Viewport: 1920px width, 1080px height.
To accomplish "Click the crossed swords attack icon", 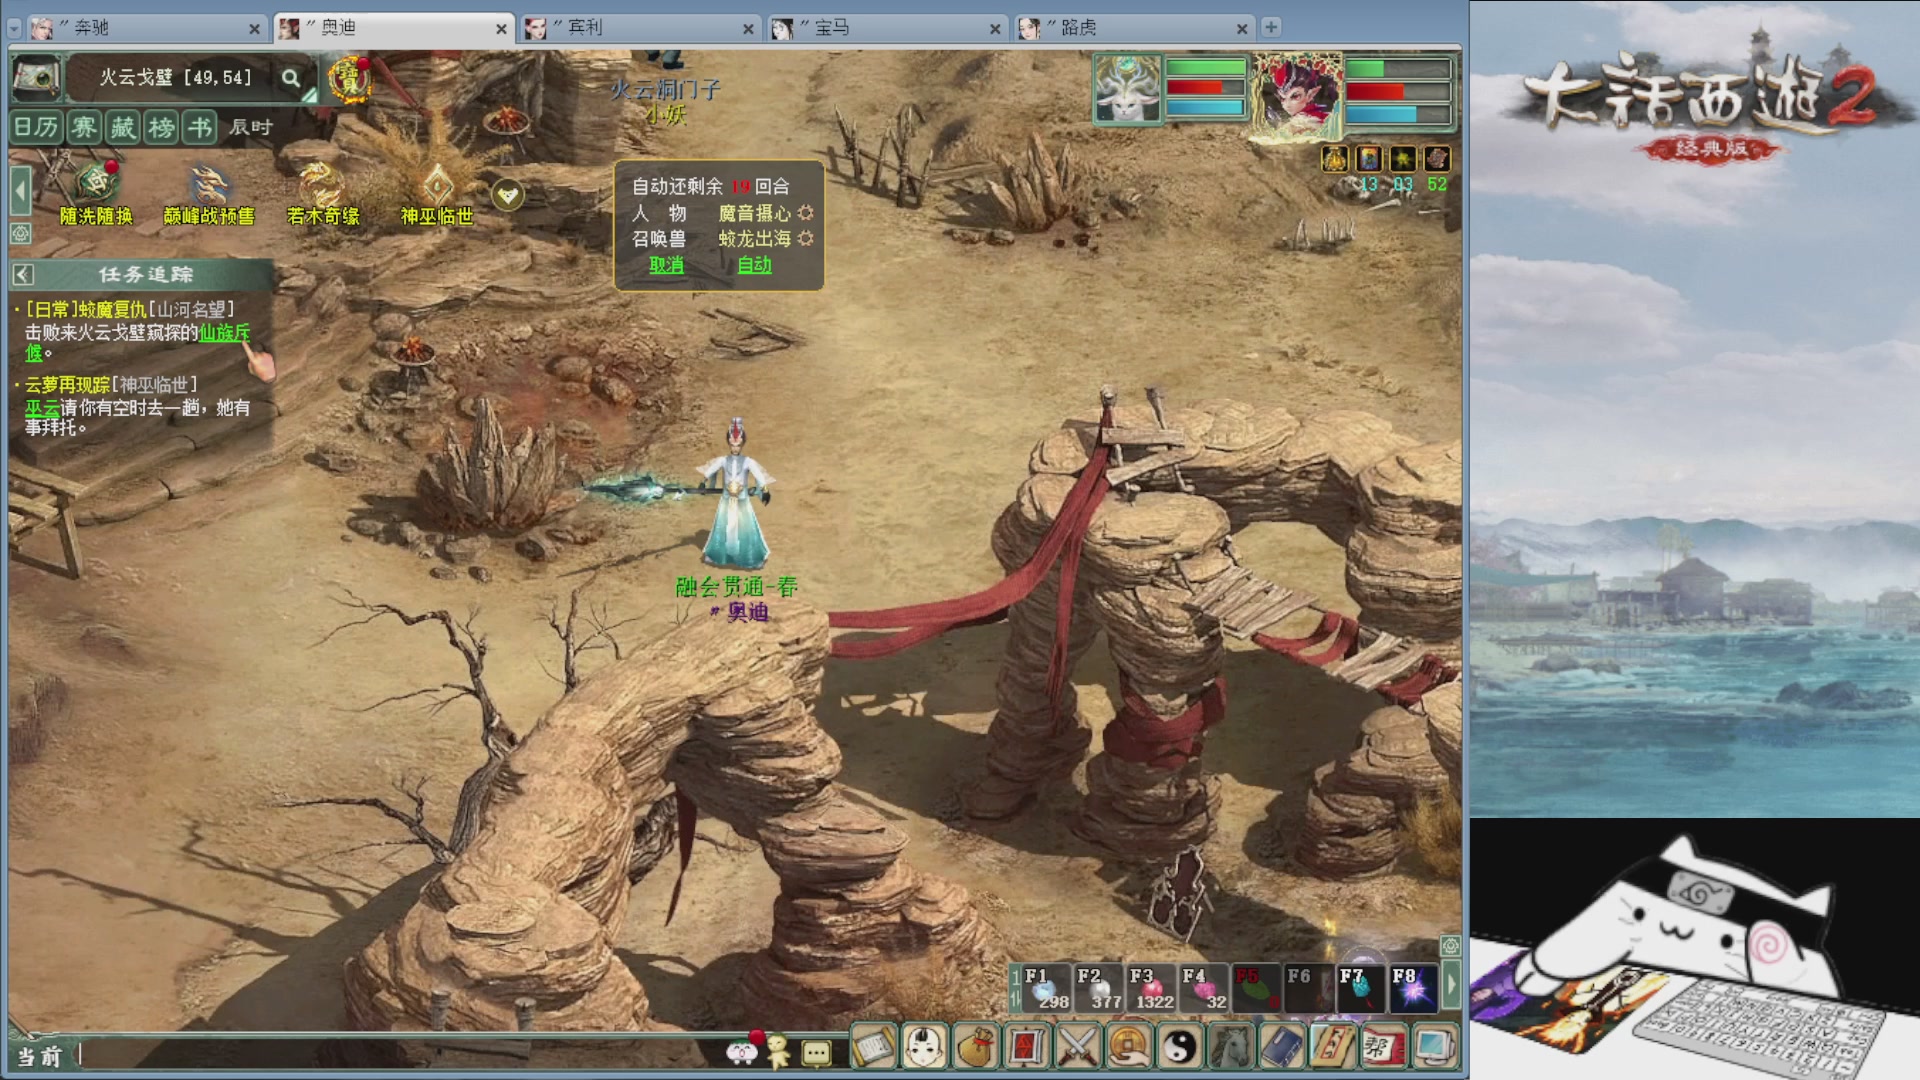I will pos(1078,1047).
